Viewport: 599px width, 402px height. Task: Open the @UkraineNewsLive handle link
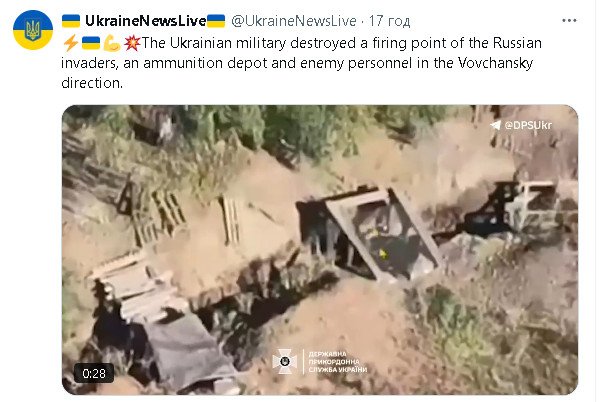click(294, 21)
